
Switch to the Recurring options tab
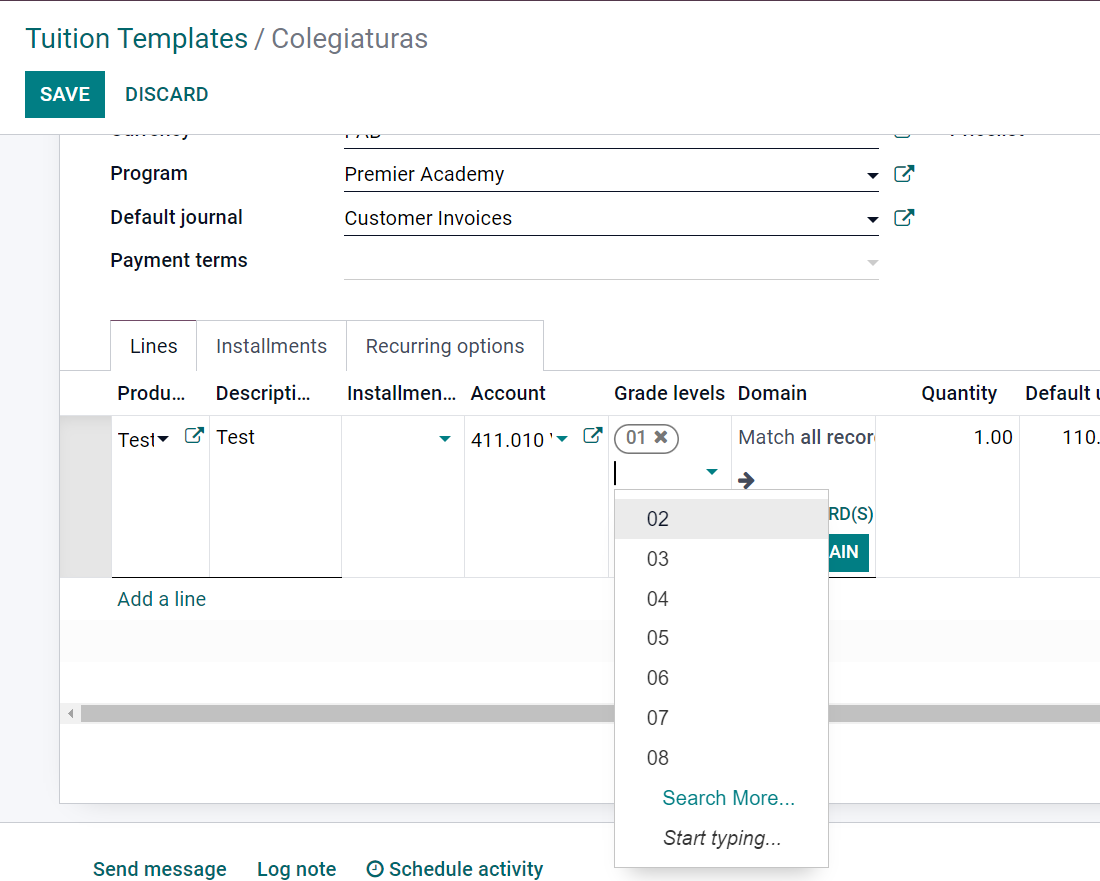[x=444, y=346]
